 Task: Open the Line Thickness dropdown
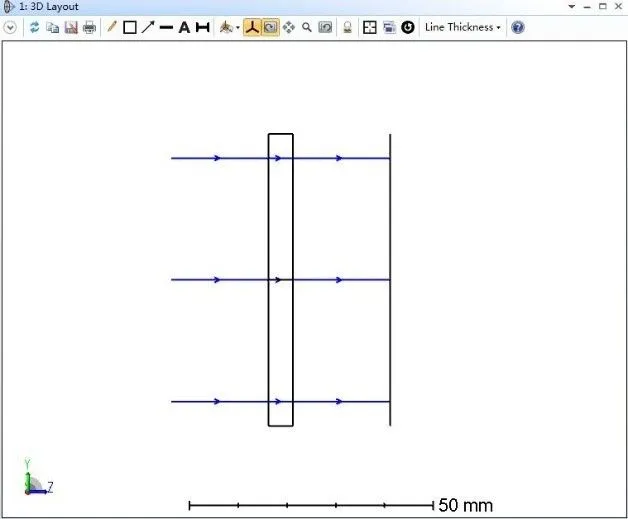(462, 27)
